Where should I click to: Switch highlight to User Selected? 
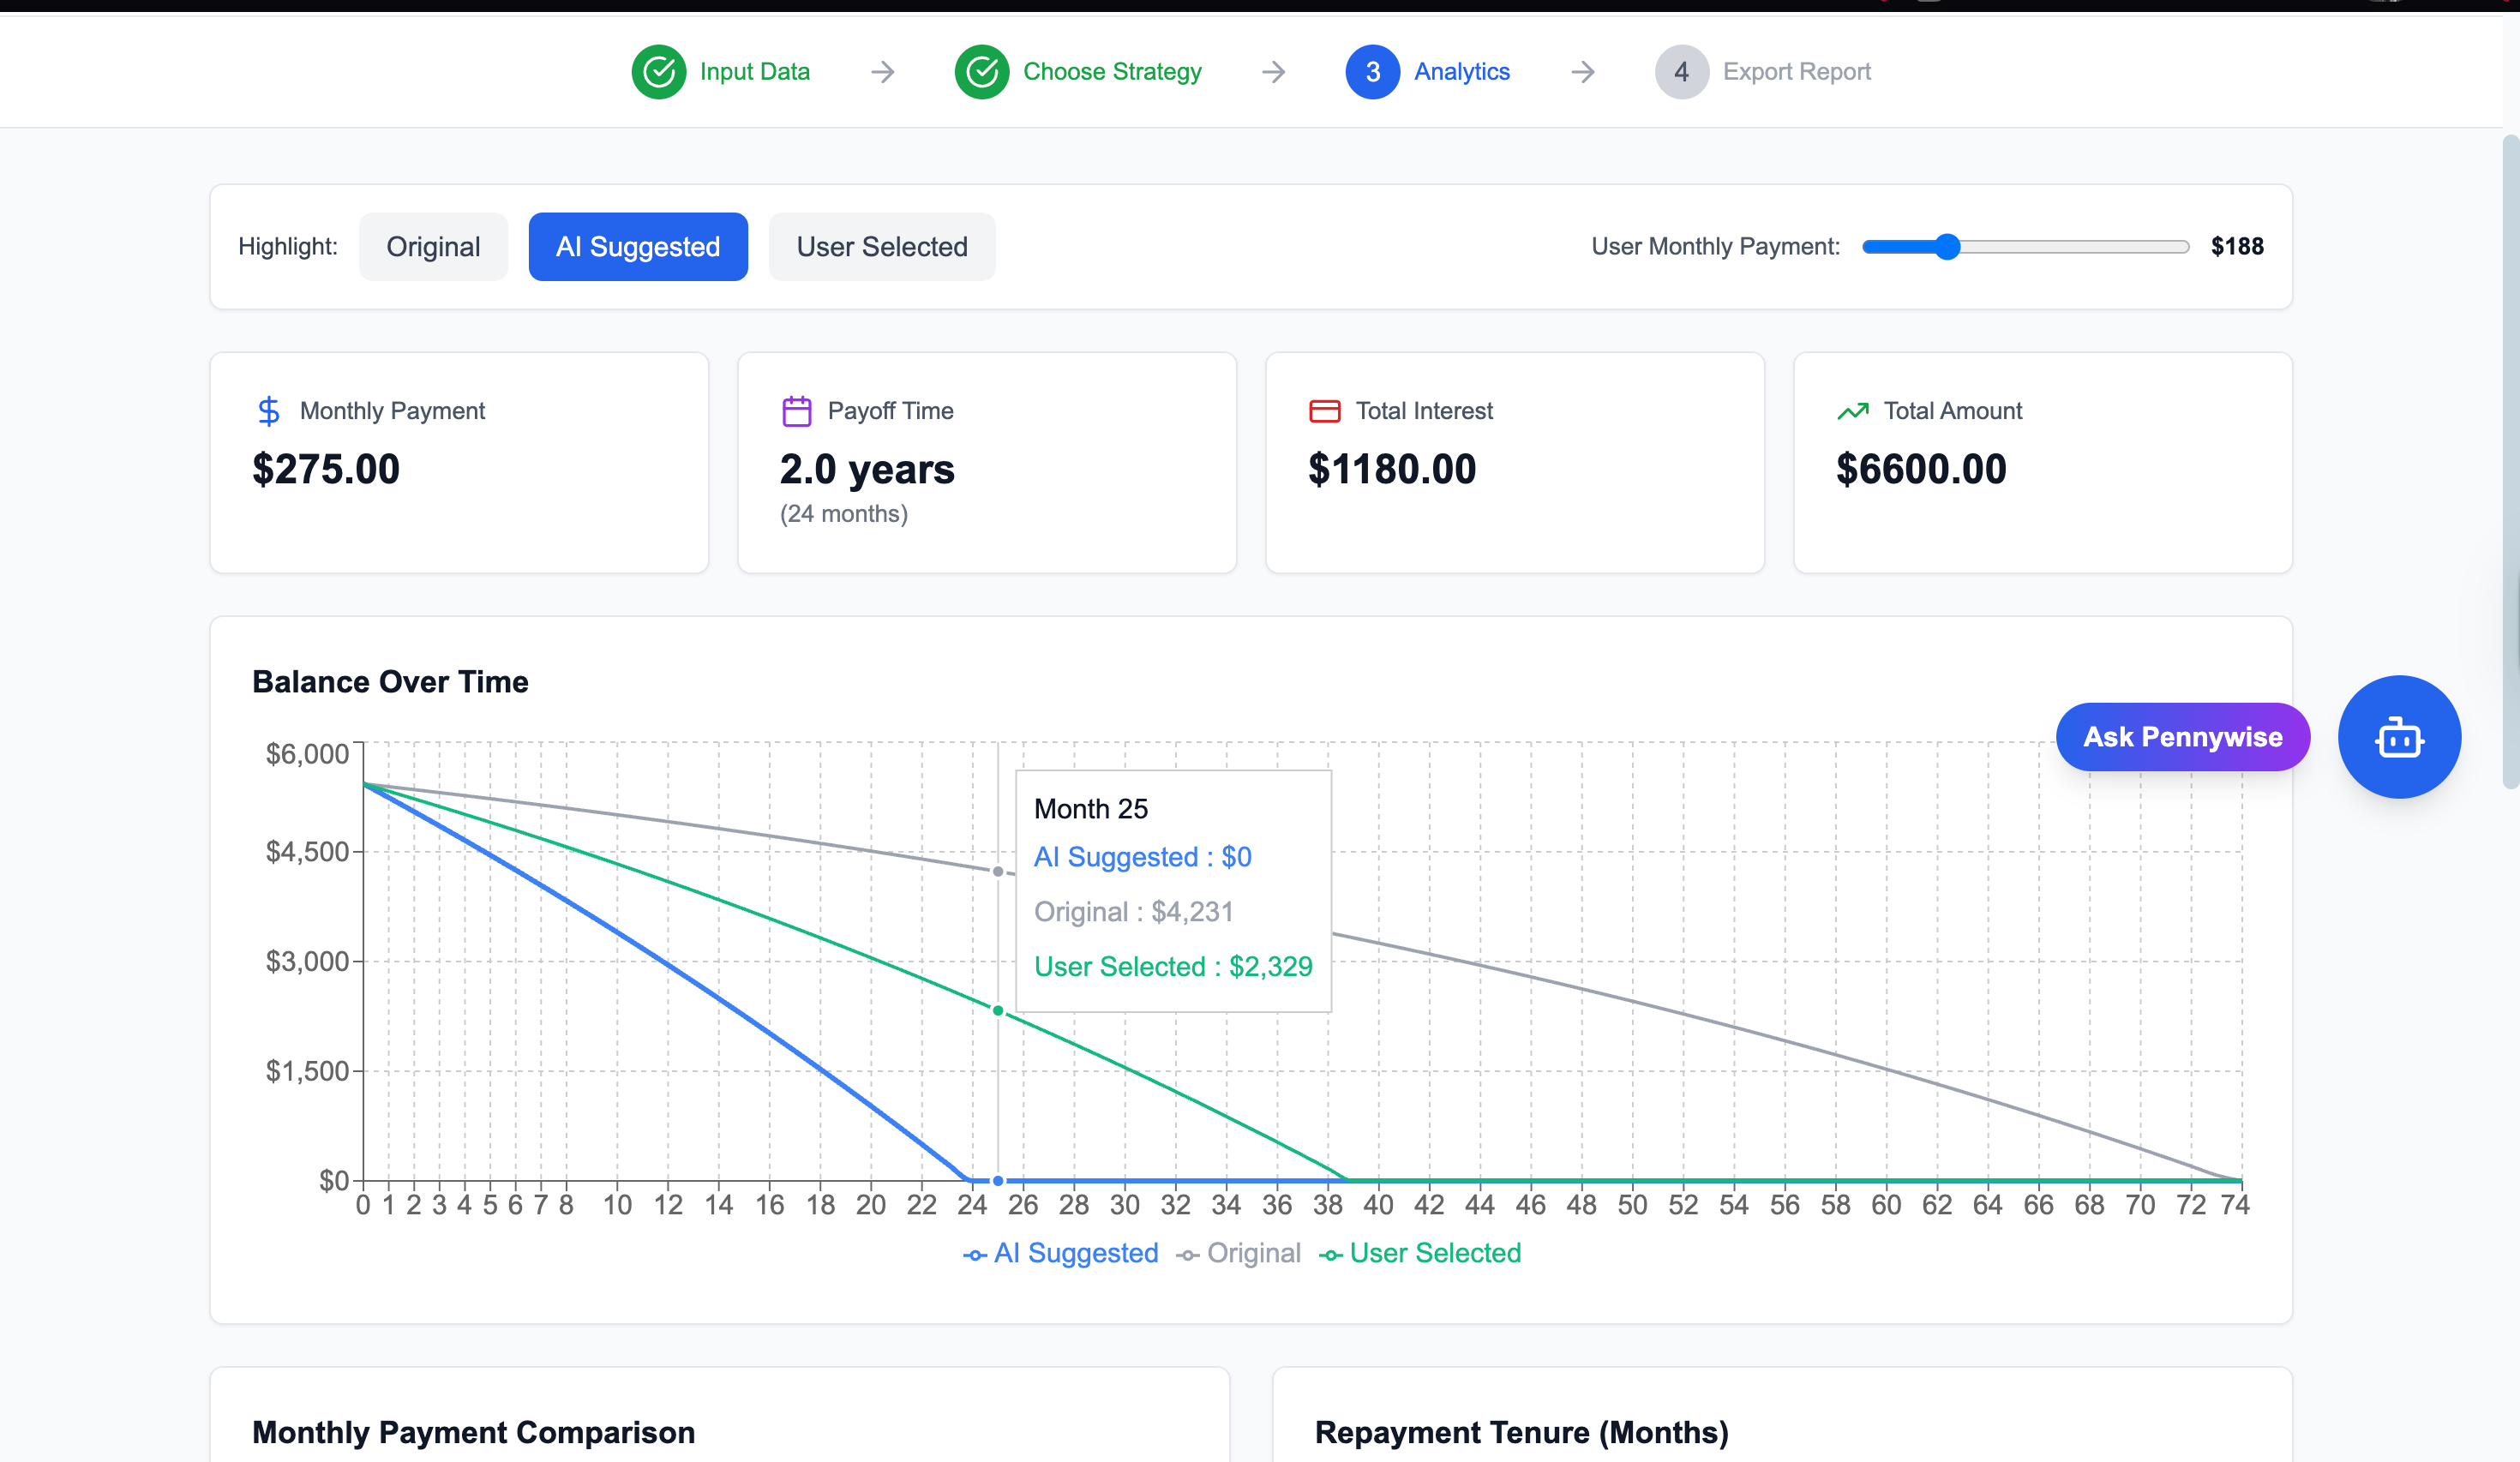(x=881, y=247)
